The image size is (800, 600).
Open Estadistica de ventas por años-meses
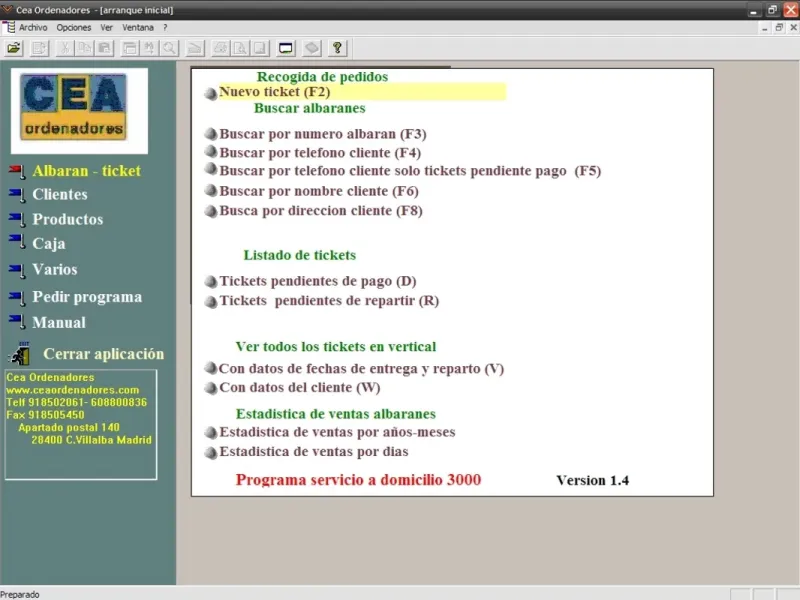pos(337,432)
